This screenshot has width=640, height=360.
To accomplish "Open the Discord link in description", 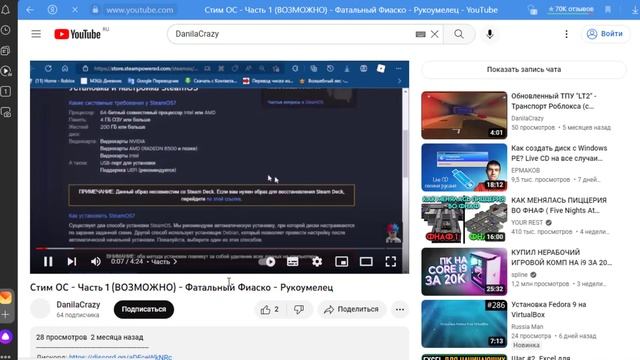I will click(x=120, y=357).
